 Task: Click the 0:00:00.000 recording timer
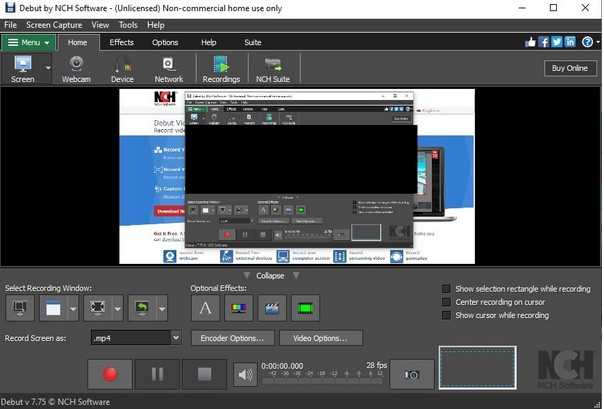(282, 366)
